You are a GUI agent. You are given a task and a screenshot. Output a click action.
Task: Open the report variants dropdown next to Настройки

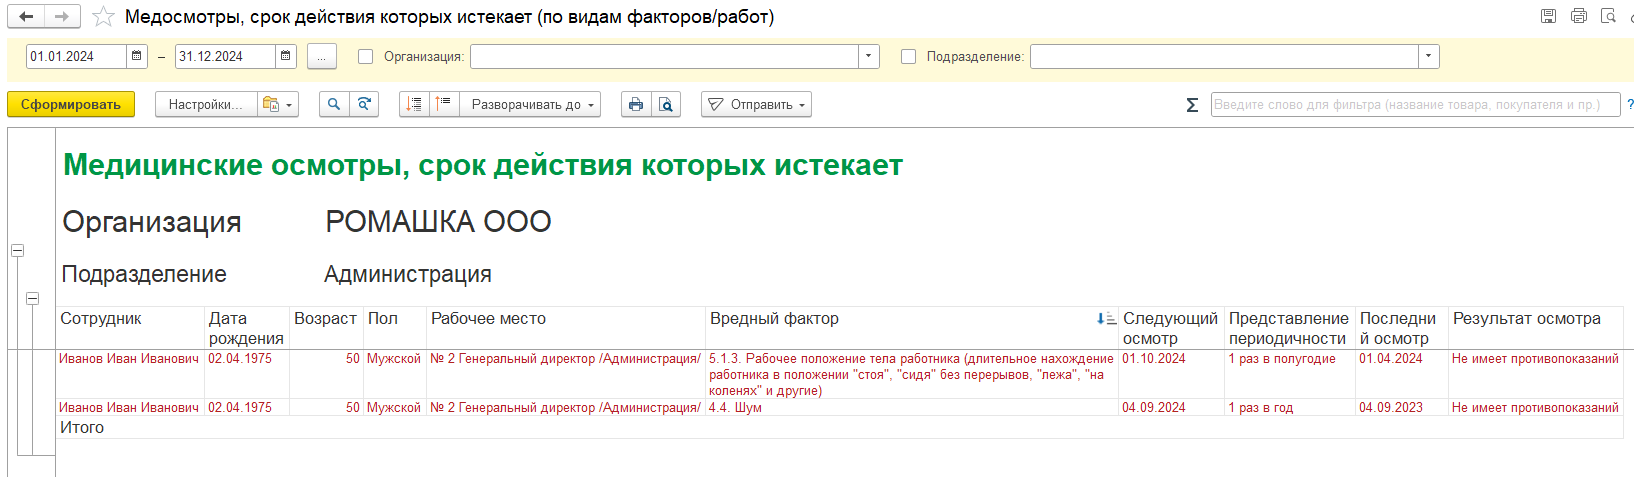[277, 104]
